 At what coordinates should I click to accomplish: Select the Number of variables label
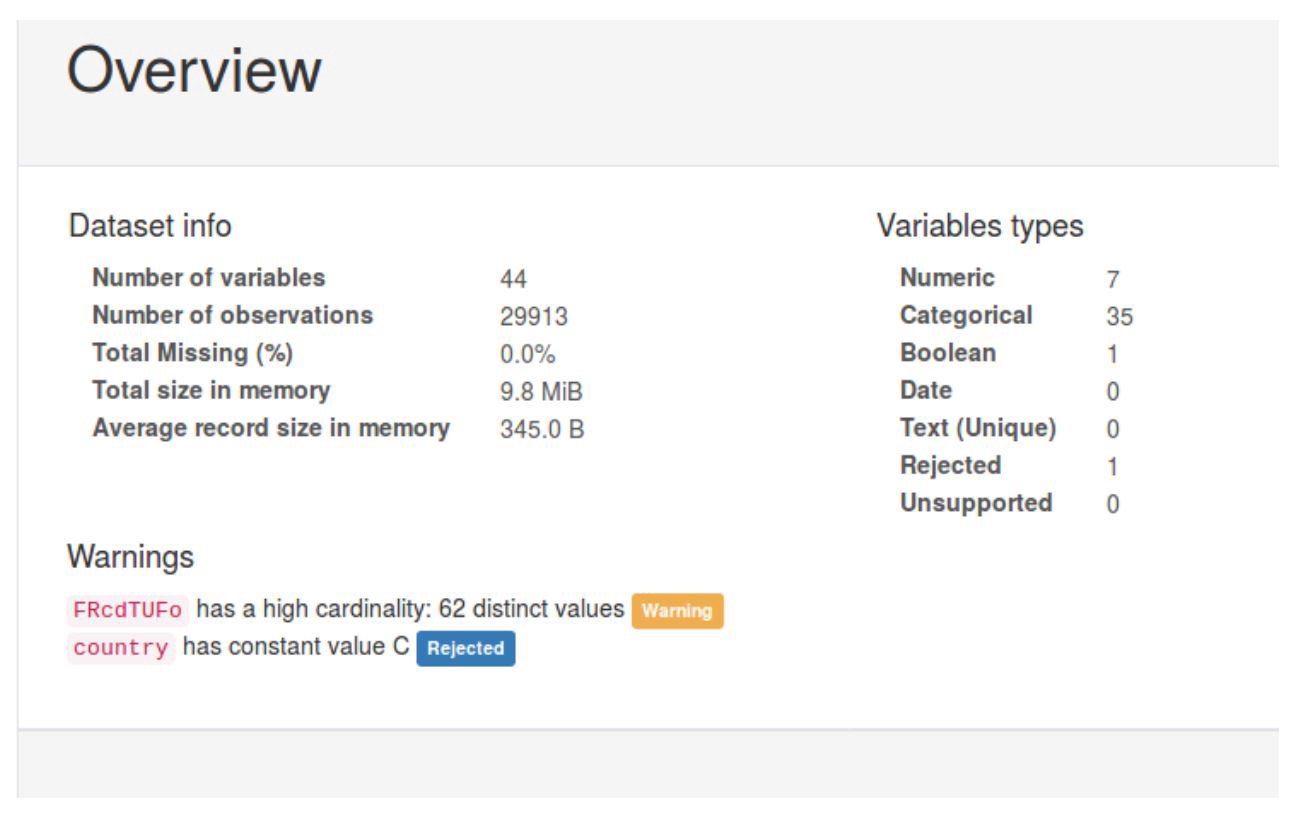(x=208, y=277)
